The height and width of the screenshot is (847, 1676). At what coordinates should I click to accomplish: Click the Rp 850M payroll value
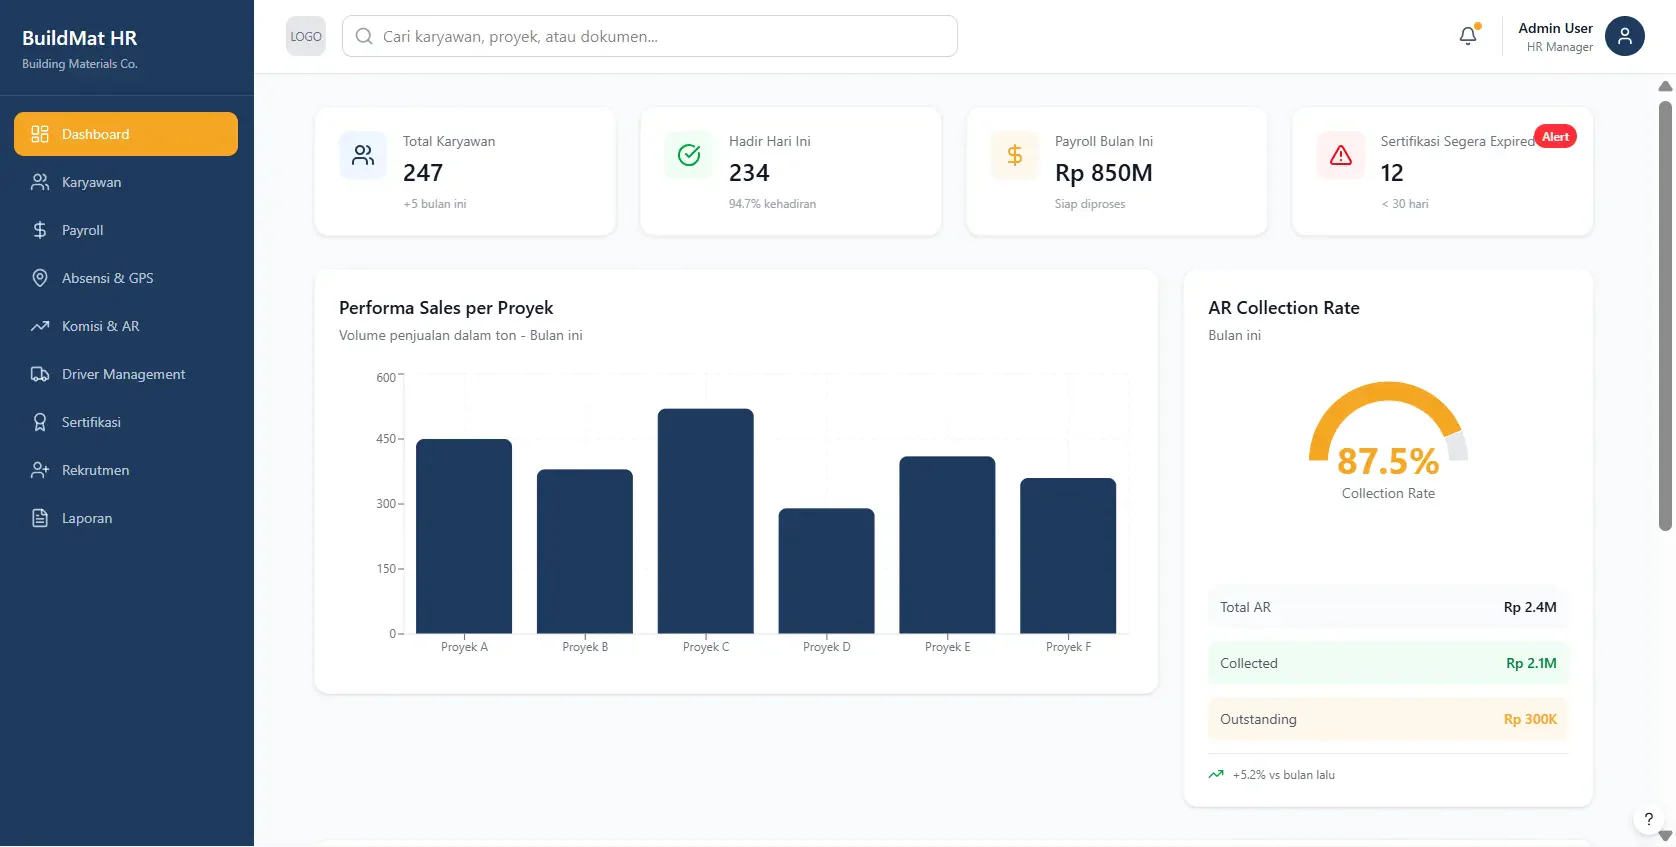[x=1104, y=173]
